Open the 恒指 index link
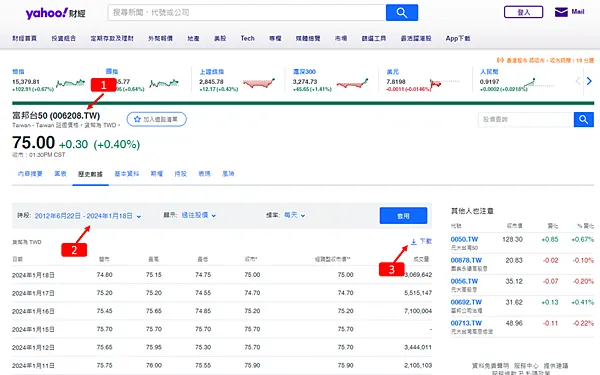 pyautogui.click(x=18, y=72)
